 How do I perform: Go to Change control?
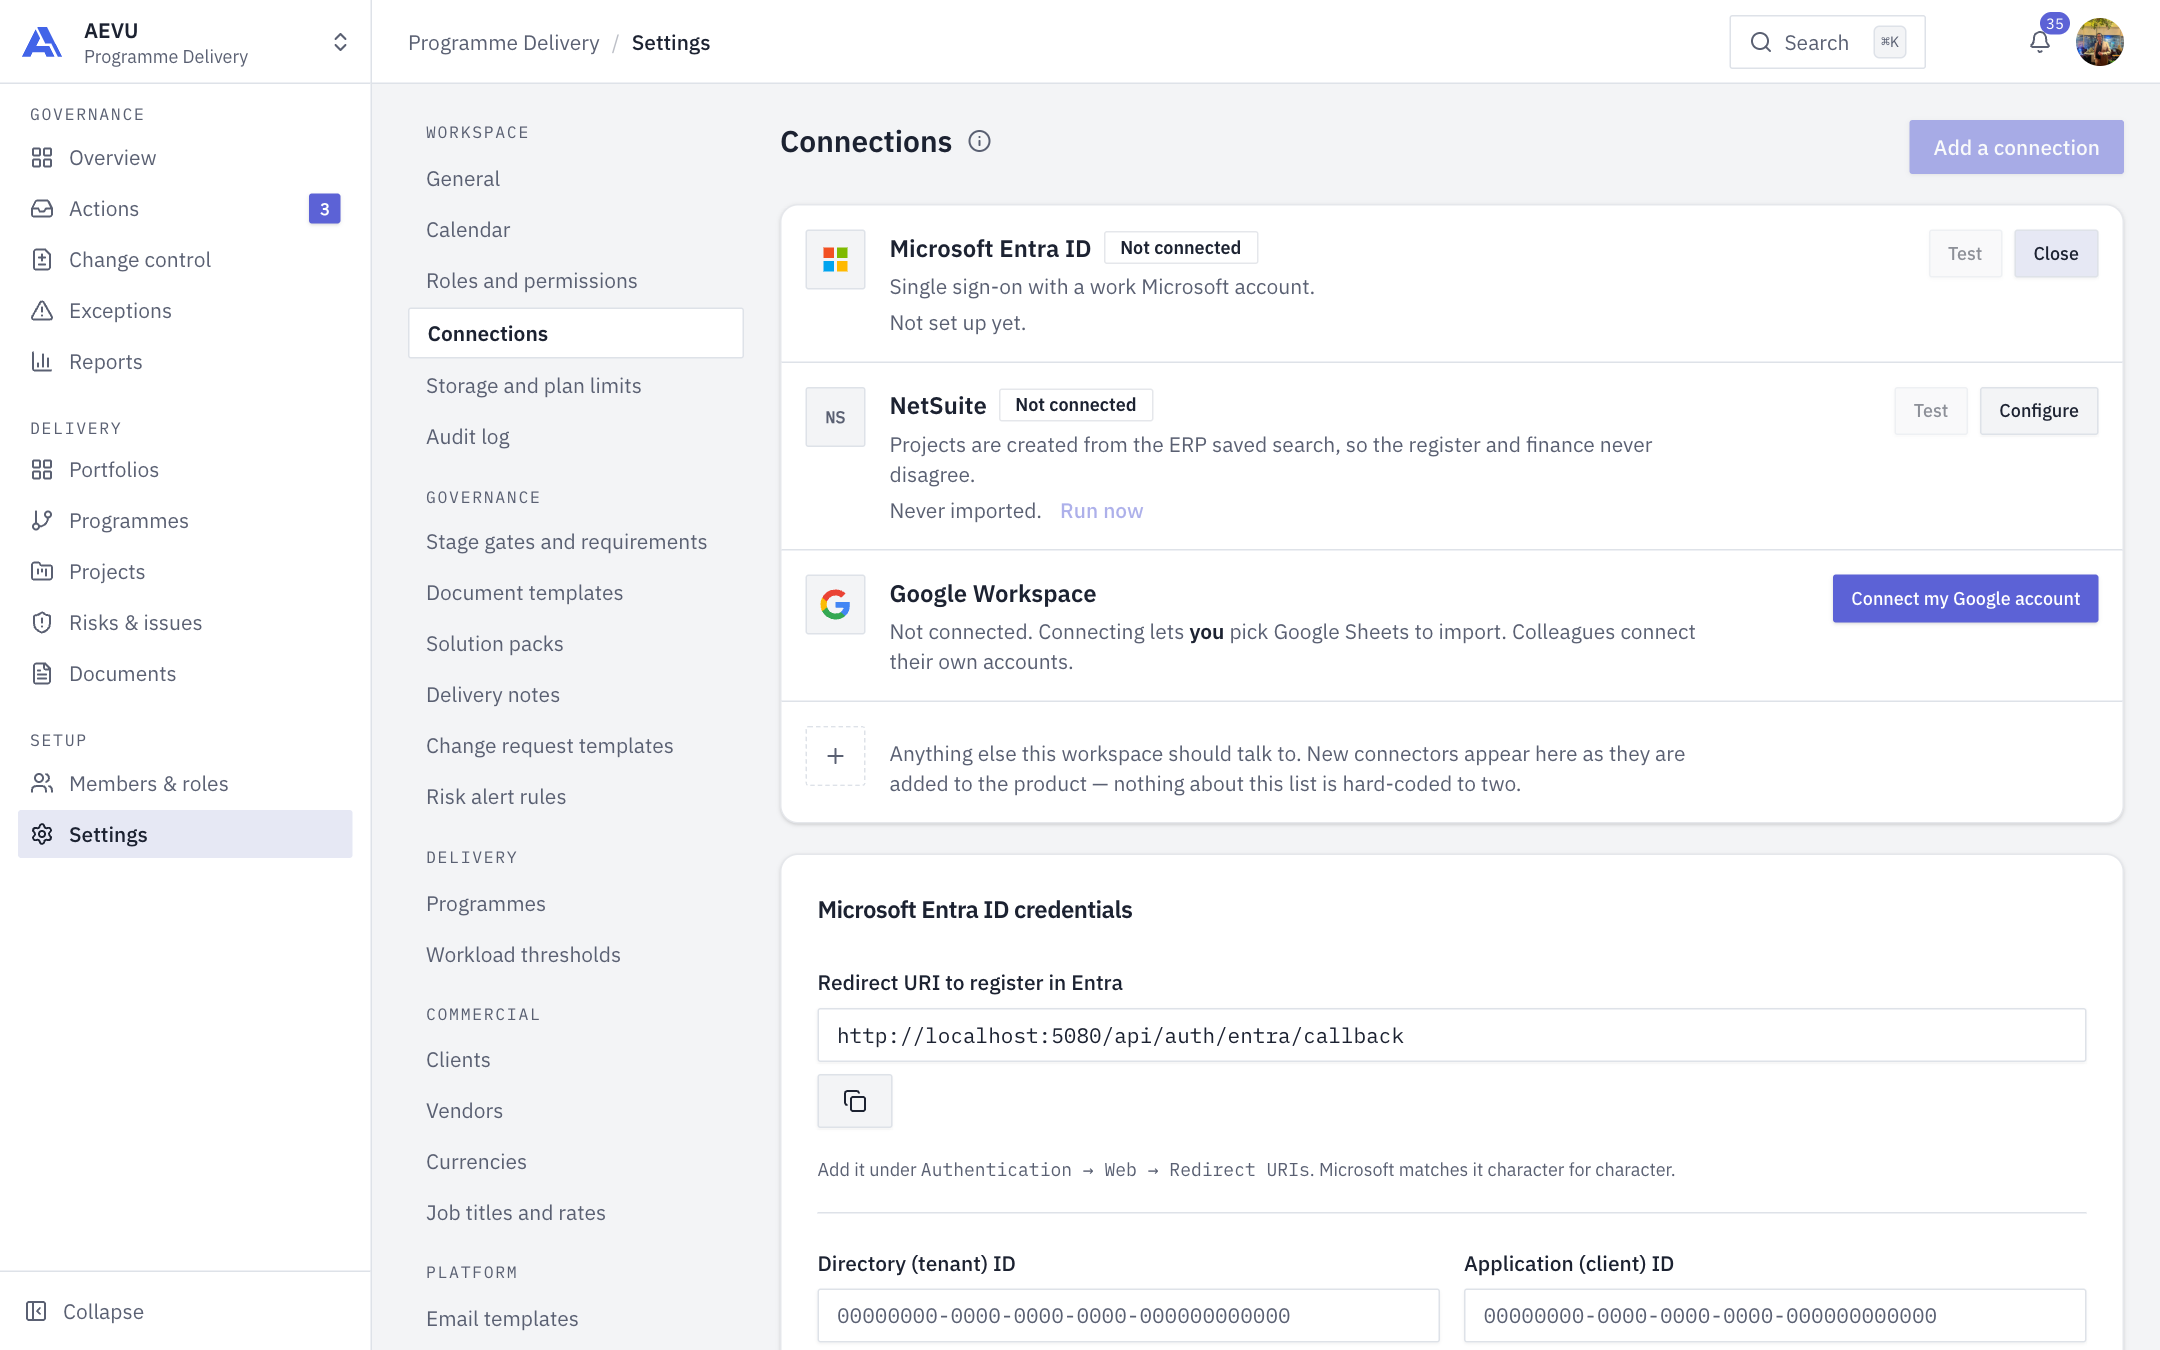click(x=185, y=260)
